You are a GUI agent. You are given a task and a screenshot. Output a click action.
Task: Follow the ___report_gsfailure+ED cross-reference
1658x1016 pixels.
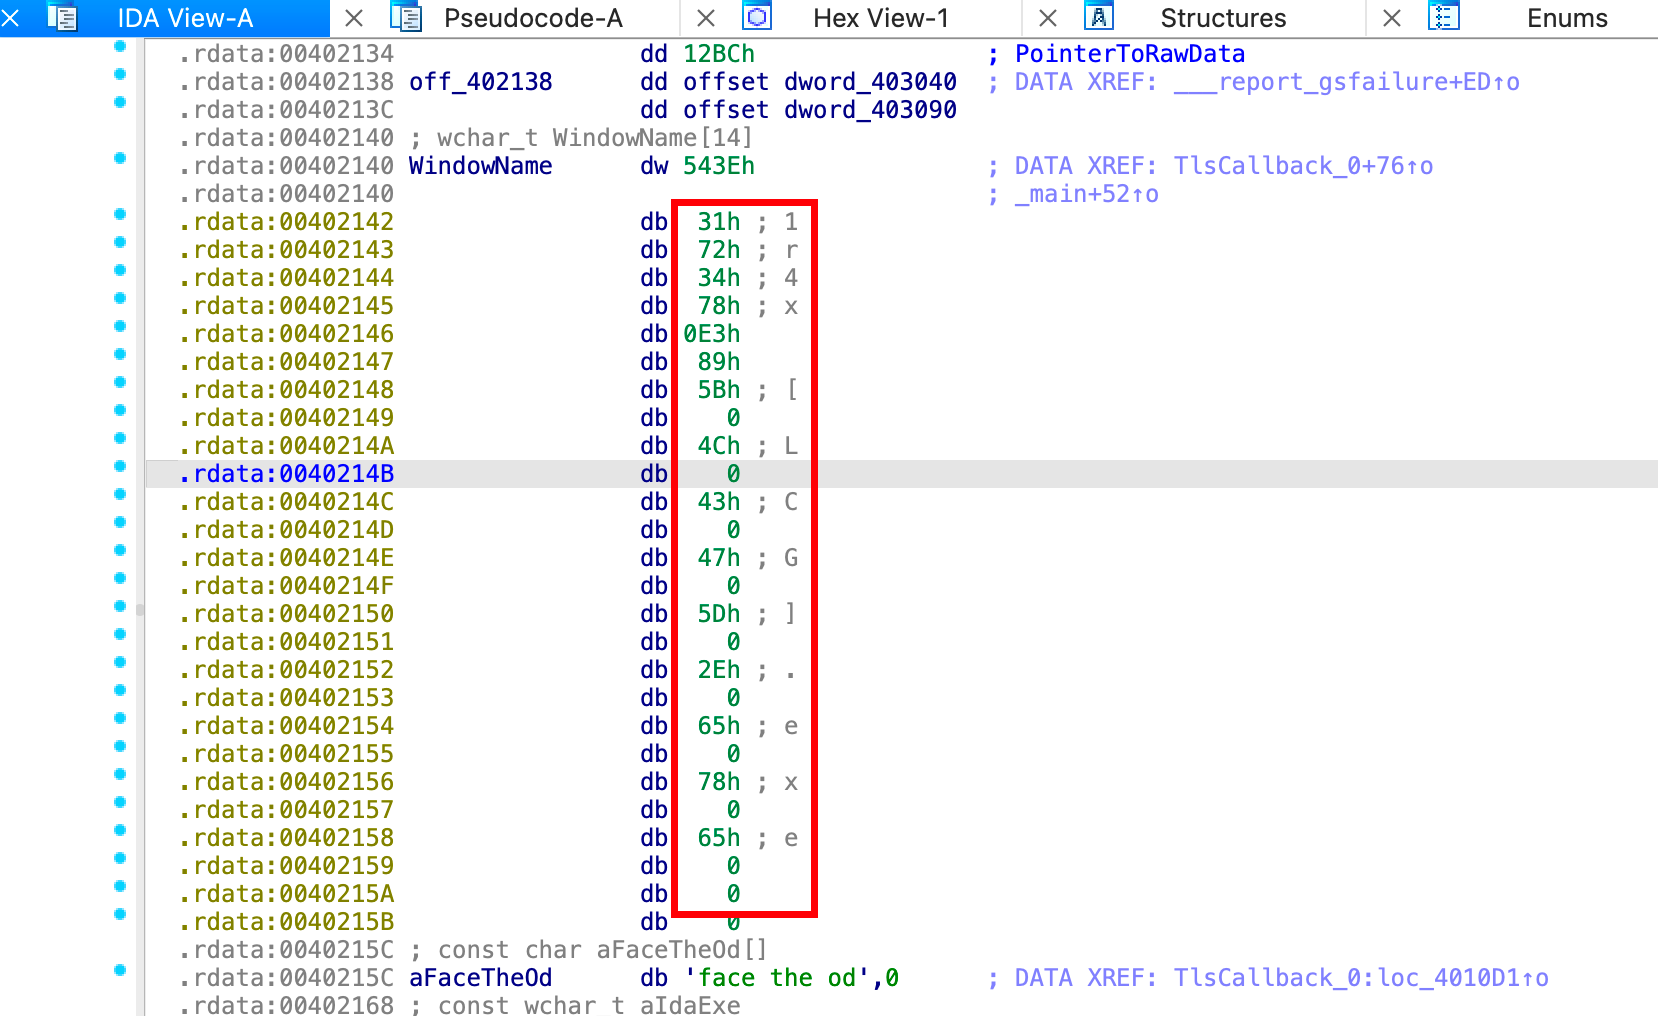pos(1347,82)
